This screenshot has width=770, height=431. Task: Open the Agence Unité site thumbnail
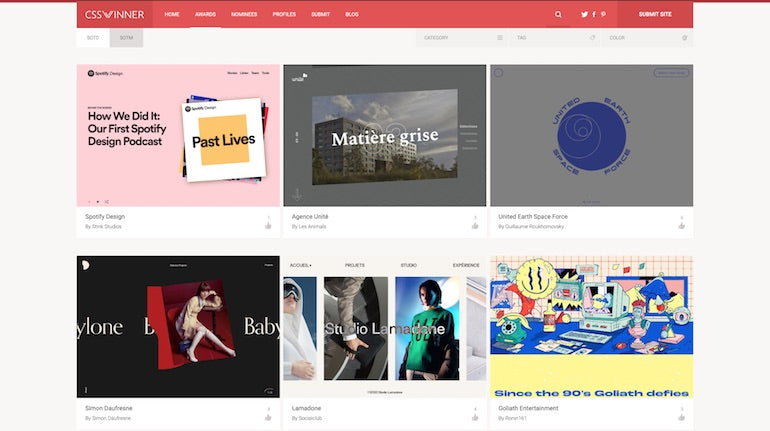[385, 135]
